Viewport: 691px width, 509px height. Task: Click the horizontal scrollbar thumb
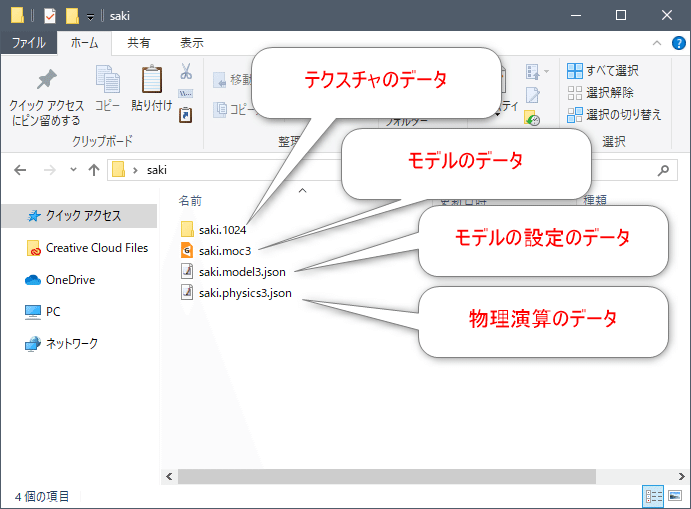(x=386, y=476)
